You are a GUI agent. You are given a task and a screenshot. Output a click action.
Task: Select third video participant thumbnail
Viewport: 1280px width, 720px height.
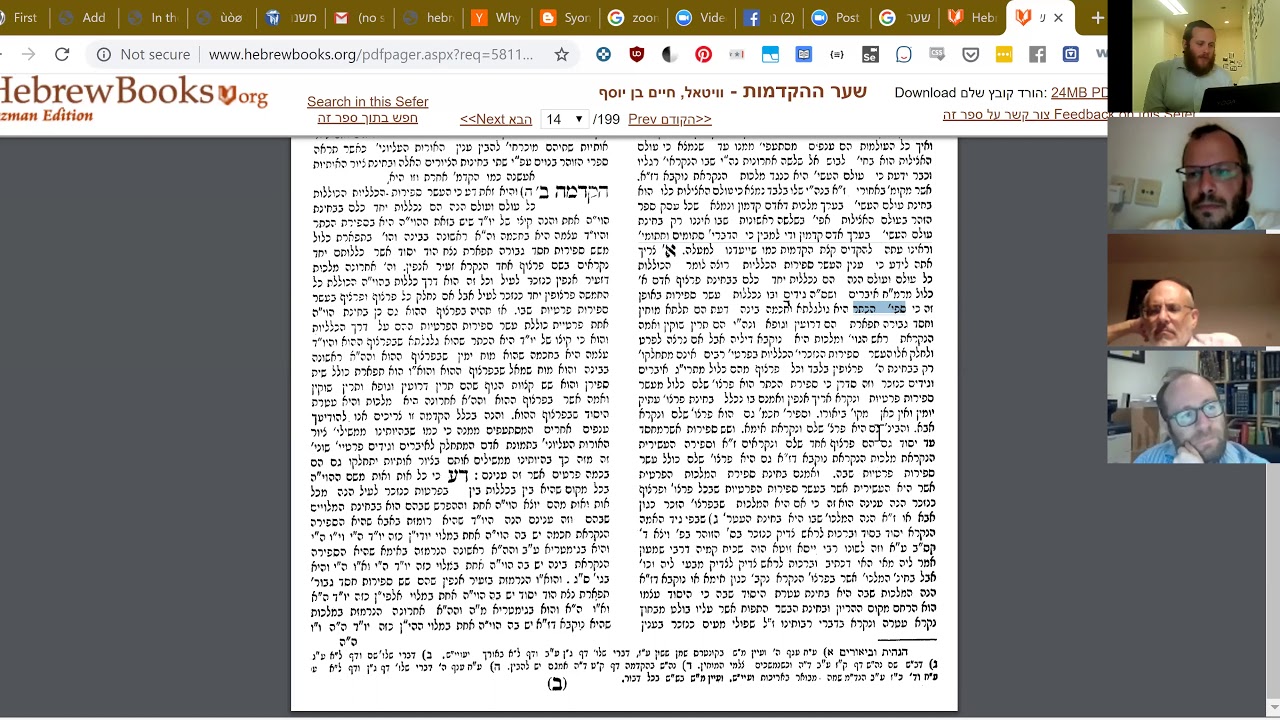[1193, 290]
